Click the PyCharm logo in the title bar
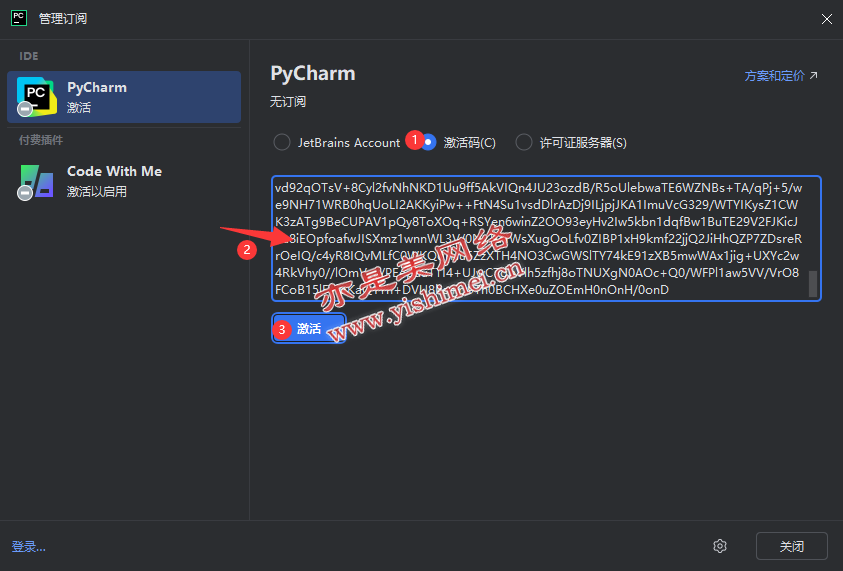This screenshot has width=843, height=571. tap(19, 18)
